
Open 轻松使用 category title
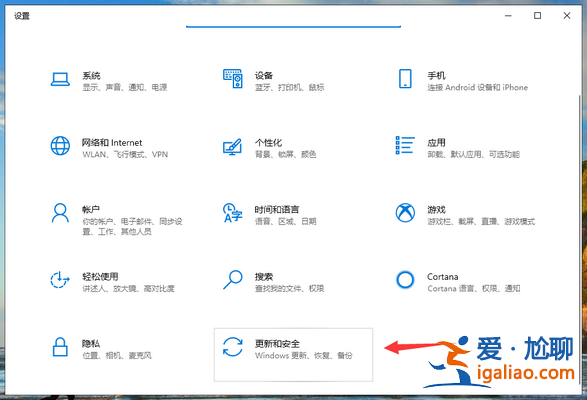click(100, 277)
